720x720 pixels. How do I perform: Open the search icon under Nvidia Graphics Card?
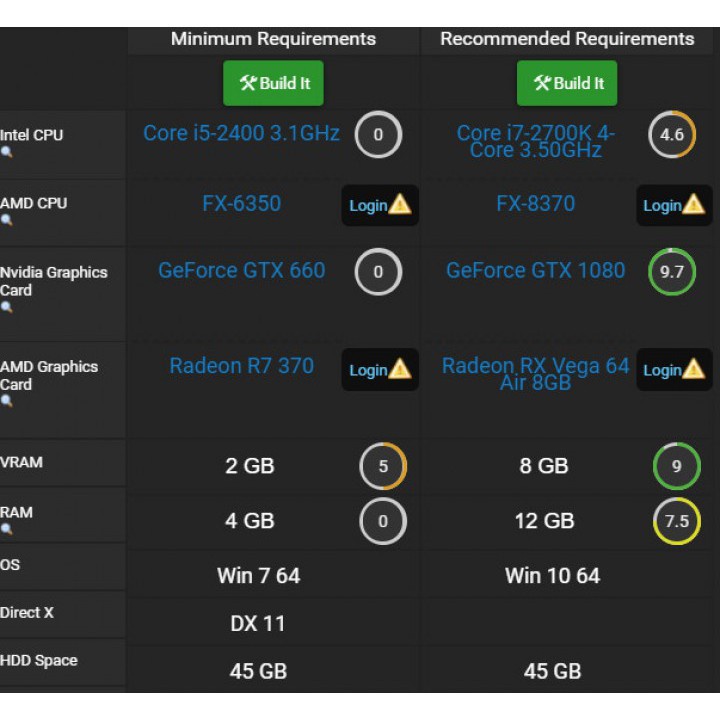(x=6, y=308)
